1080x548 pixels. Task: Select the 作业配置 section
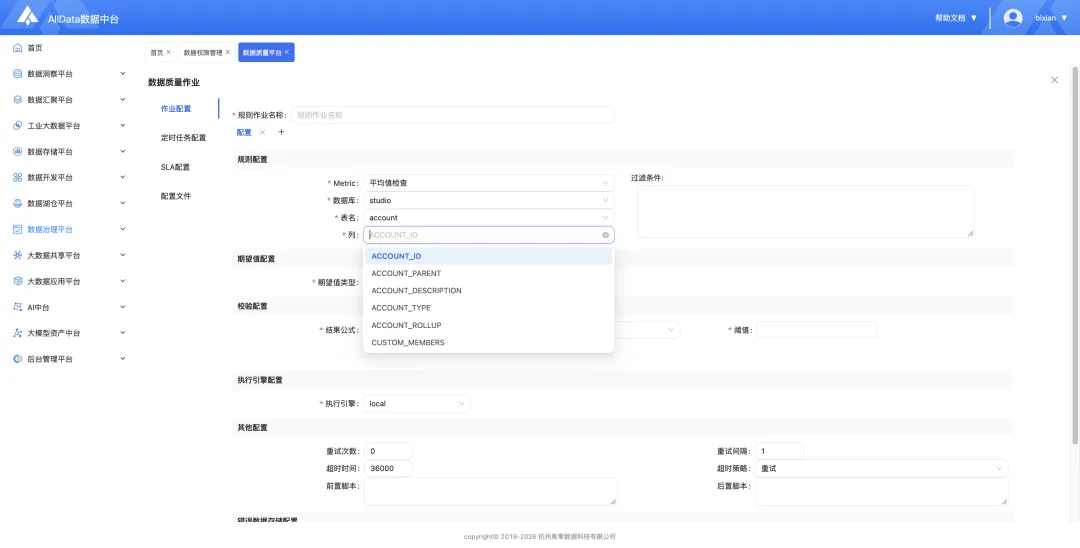coord(176,109)
